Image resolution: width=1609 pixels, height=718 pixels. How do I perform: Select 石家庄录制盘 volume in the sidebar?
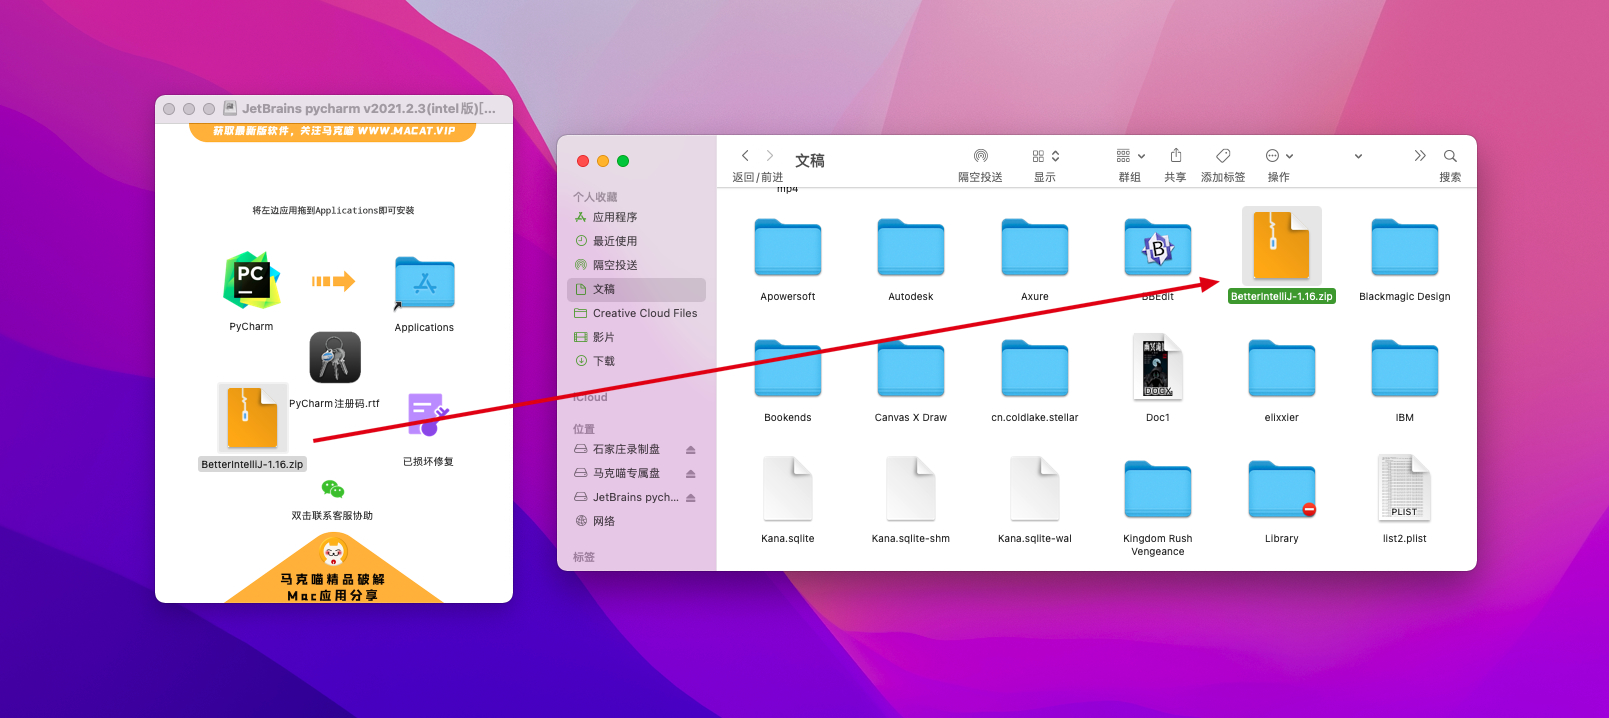coord(626,449)
